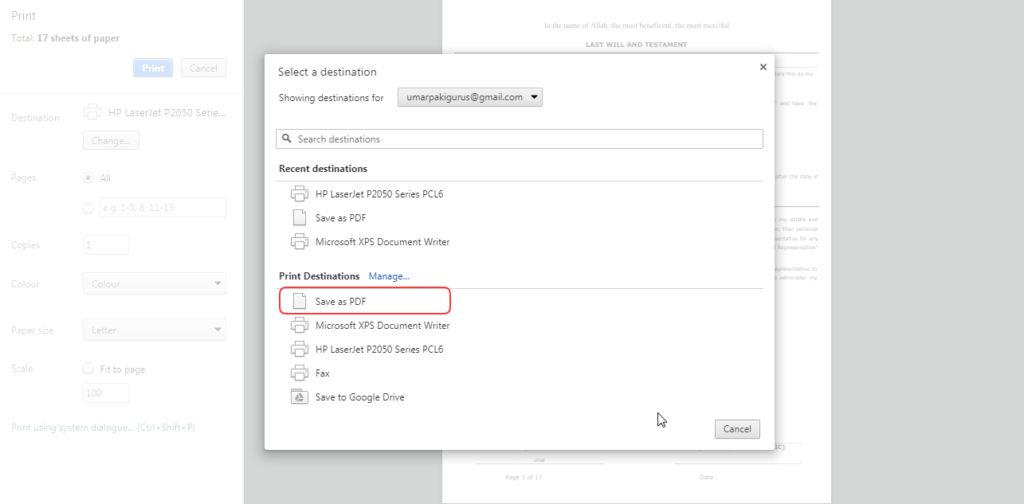The image size is (1024, 504).
Task: Choose Save to Google Drive
Action: pos(360,397)
